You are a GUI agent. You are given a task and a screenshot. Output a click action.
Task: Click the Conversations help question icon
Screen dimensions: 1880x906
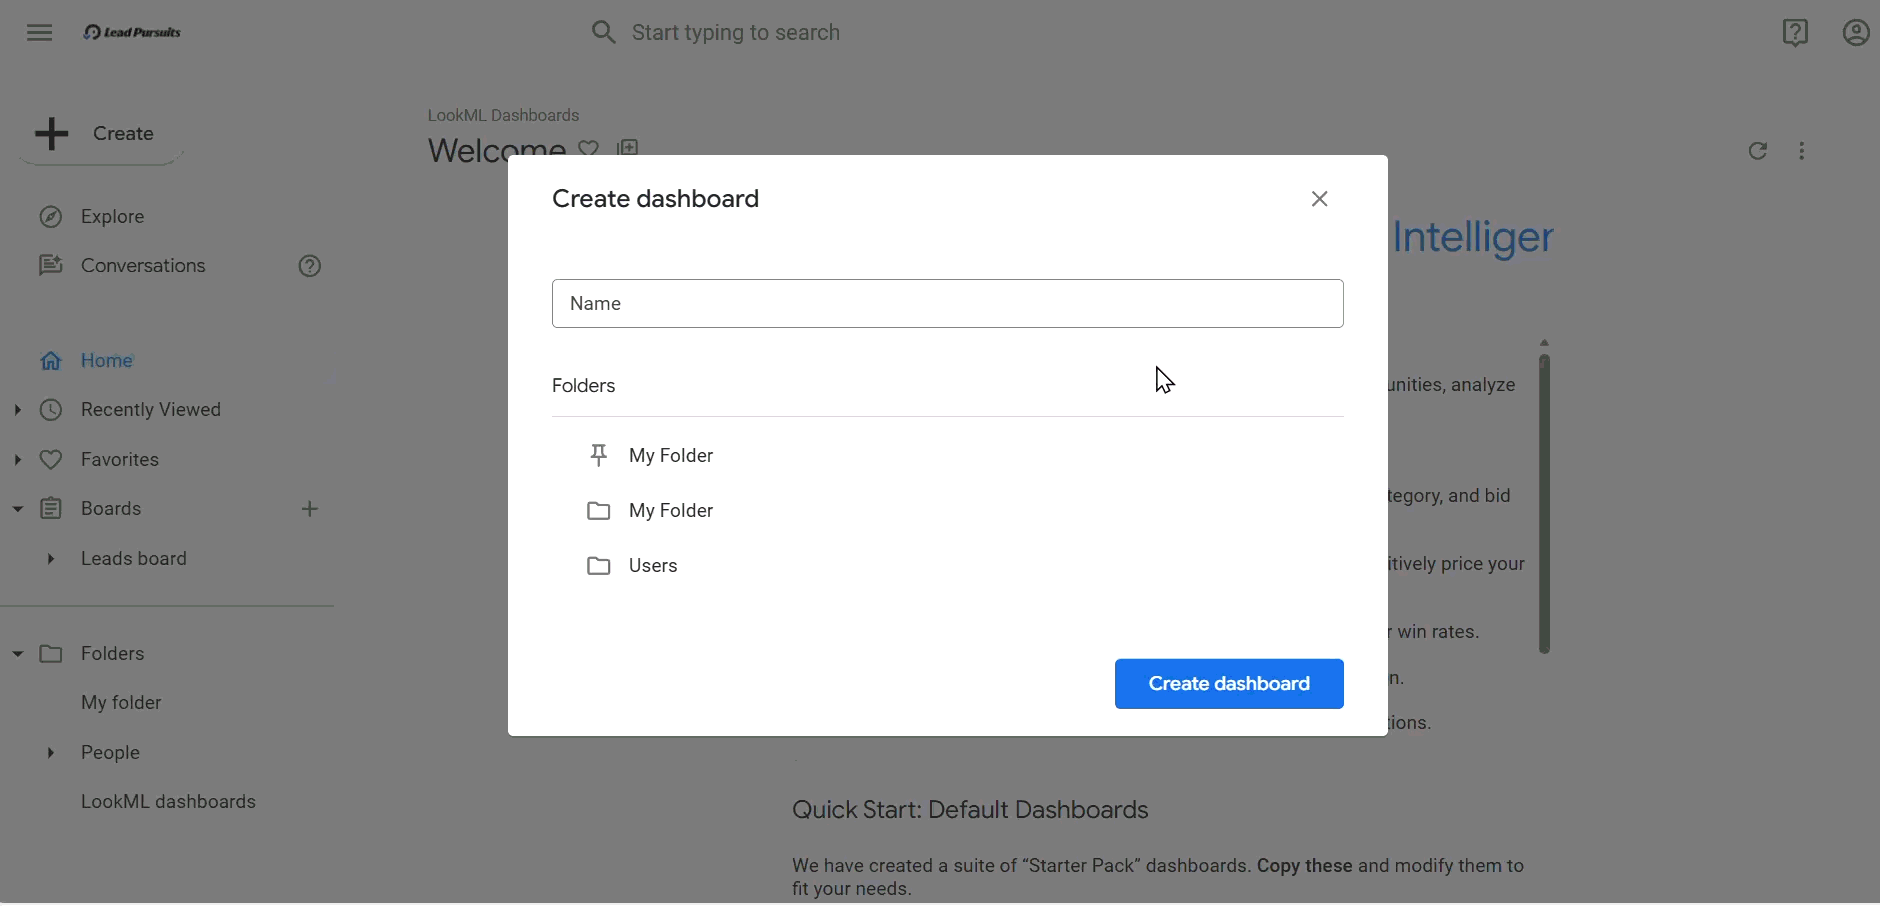[310, 266]
